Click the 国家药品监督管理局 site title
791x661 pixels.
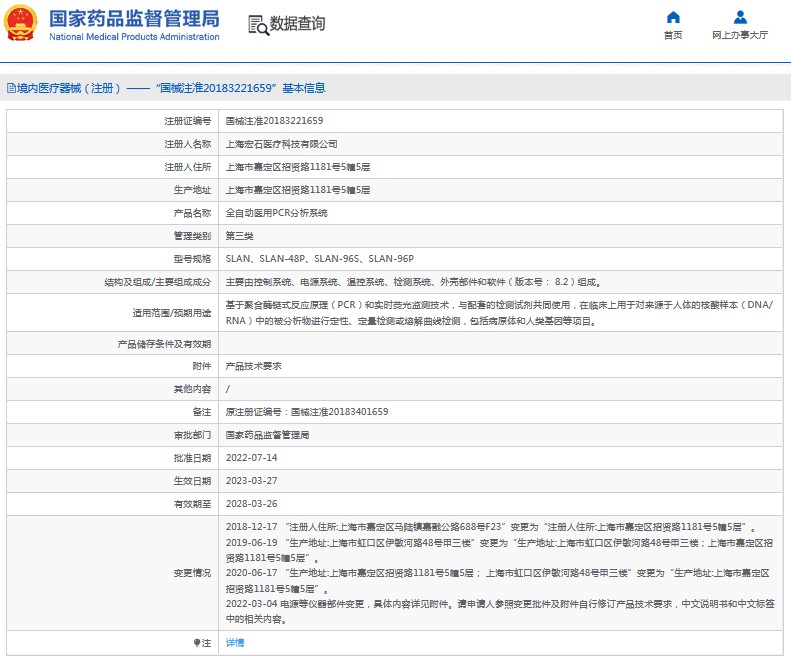(134, 18)
